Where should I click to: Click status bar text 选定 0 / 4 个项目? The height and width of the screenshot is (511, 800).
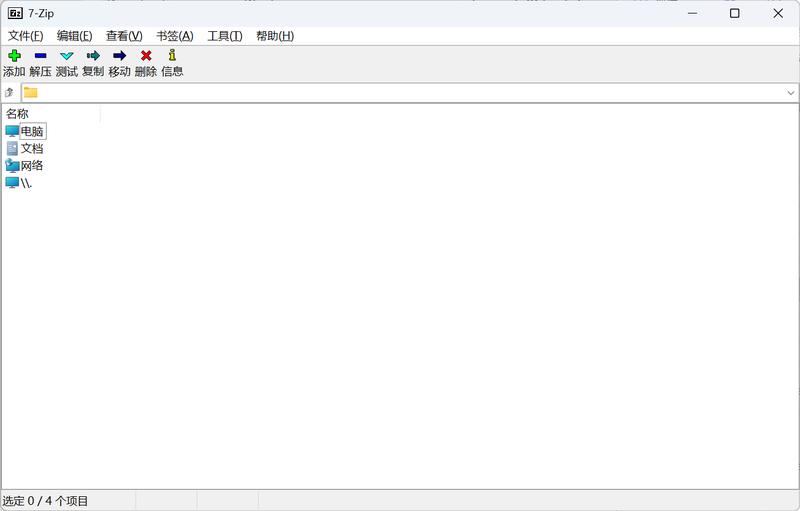click(45, 501)
